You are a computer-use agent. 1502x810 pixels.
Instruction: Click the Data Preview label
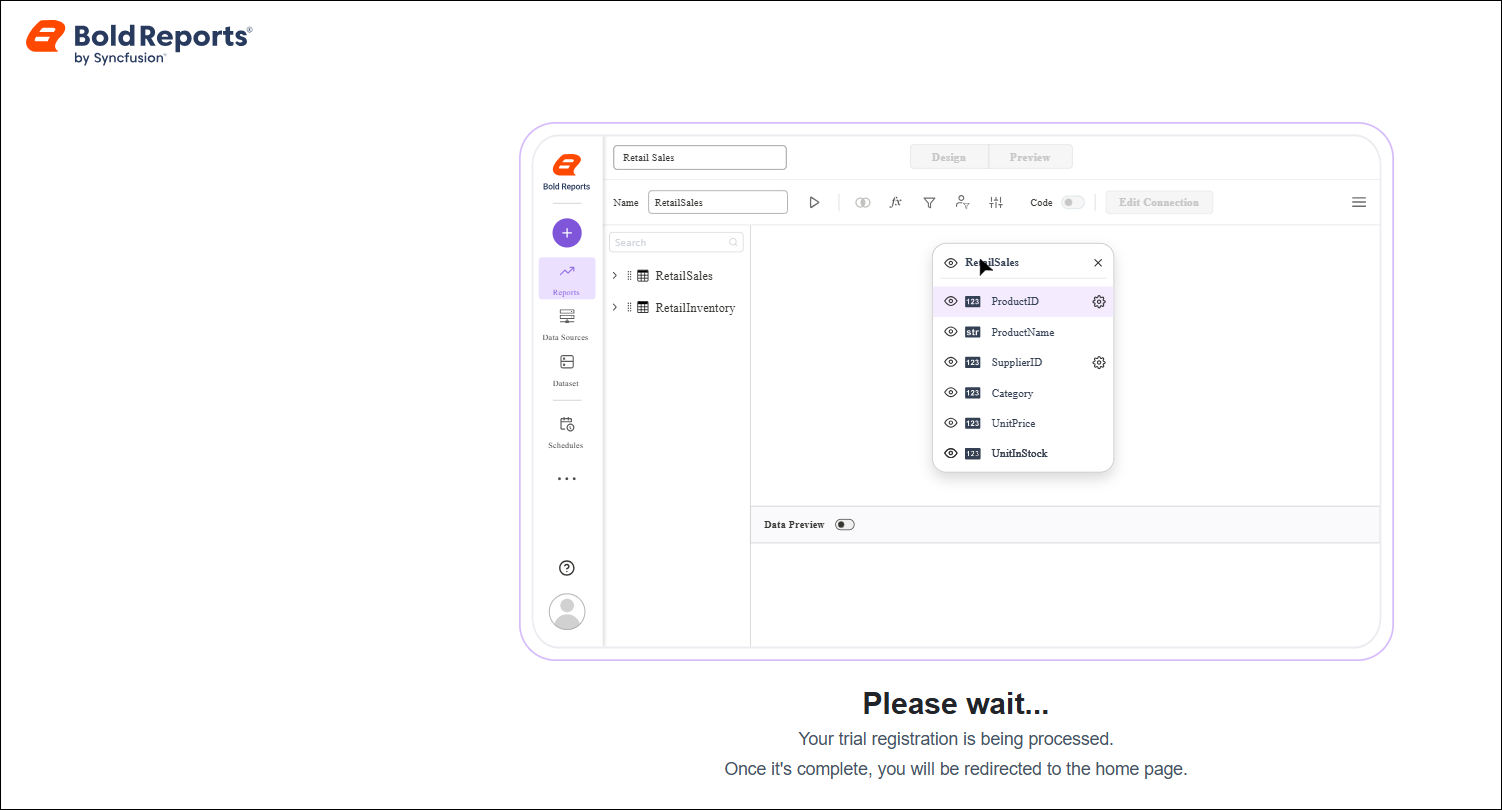[794, 525]
